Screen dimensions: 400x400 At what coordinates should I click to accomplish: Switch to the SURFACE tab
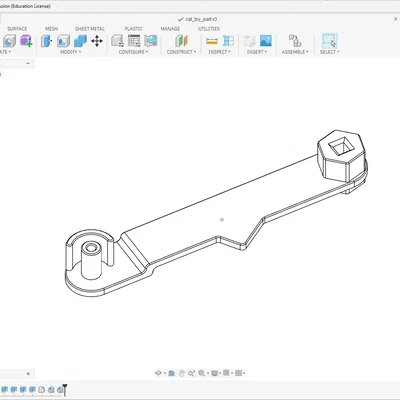[17, 29]
